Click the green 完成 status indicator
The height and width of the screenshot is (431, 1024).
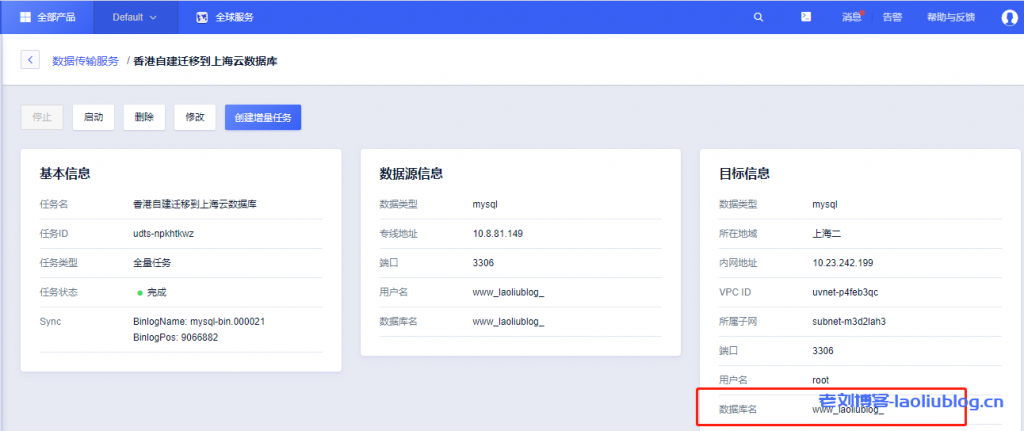coord(140,293)
